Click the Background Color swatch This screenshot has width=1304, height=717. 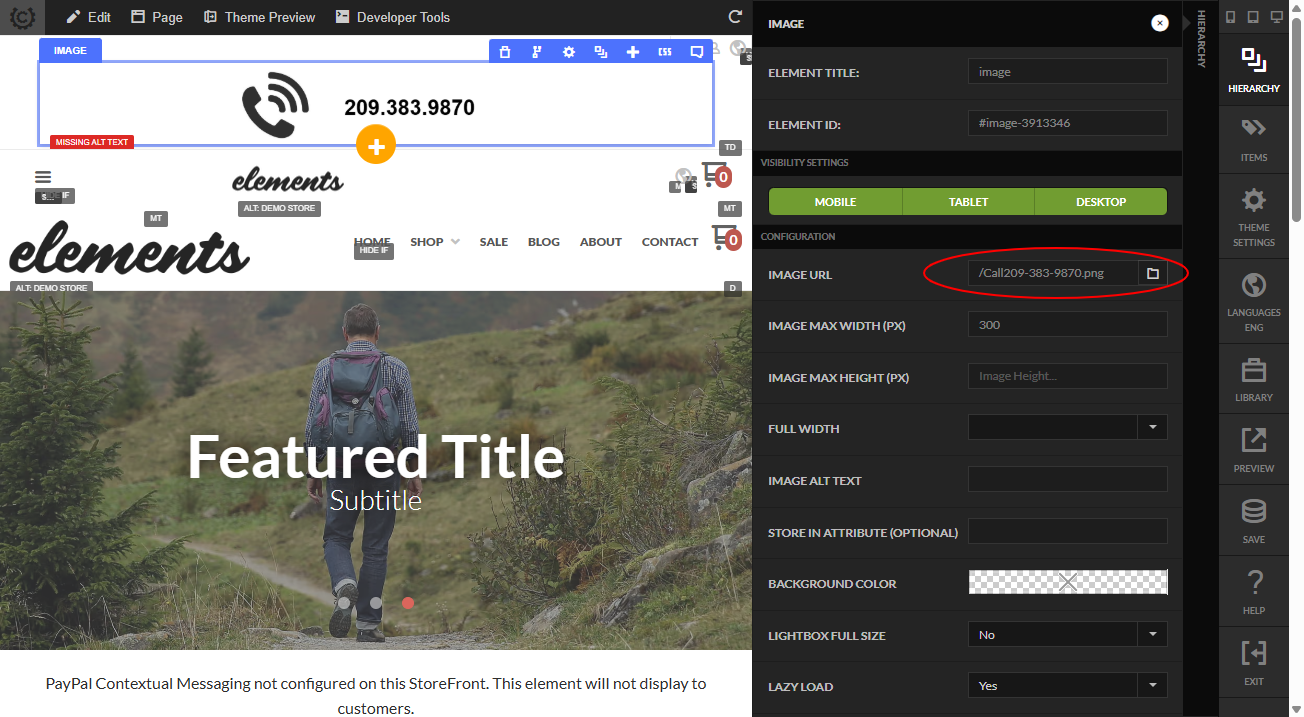point(1068,582)
